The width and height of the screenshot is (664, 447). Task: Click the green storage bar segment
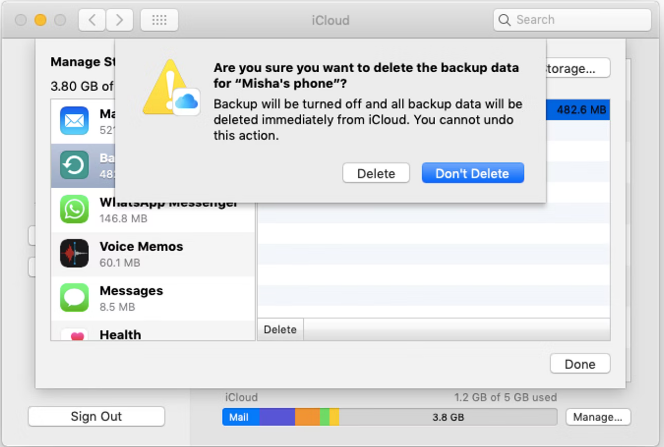(325, 417)
